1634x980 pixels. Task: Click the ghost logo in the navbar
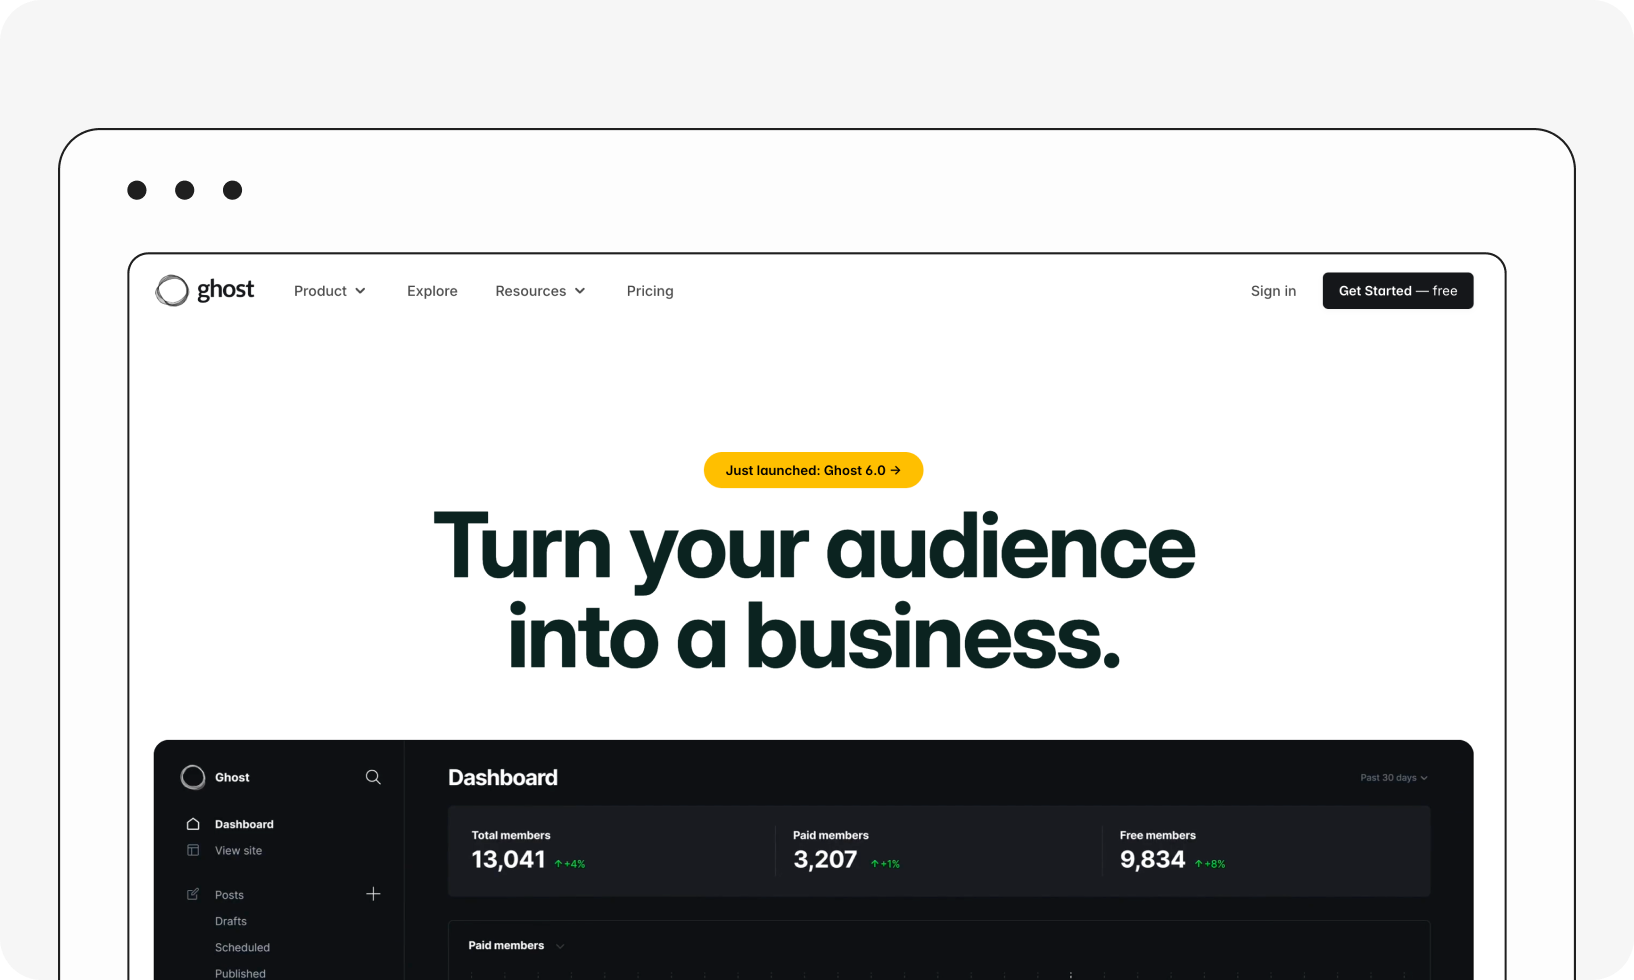(205, 290)
